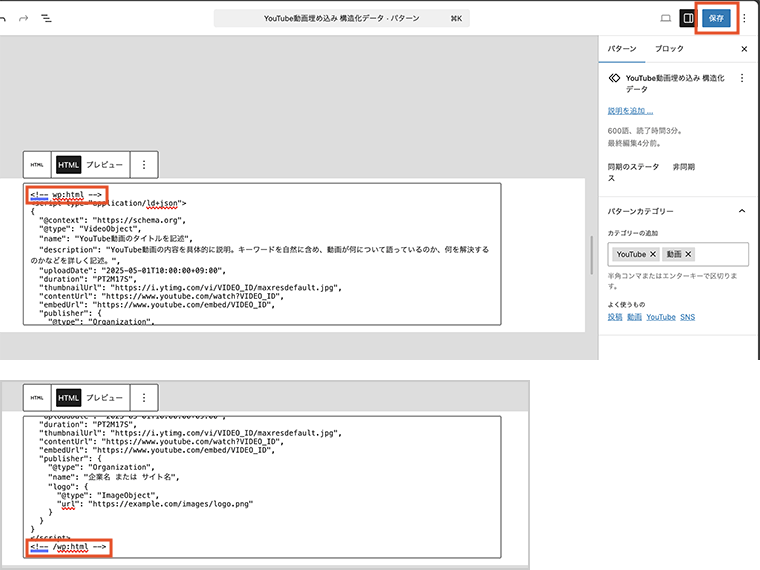Select suggested category 動画 link
Image resolution: width=760 pixels, height=570 pixels.
(x=634, y=317)
